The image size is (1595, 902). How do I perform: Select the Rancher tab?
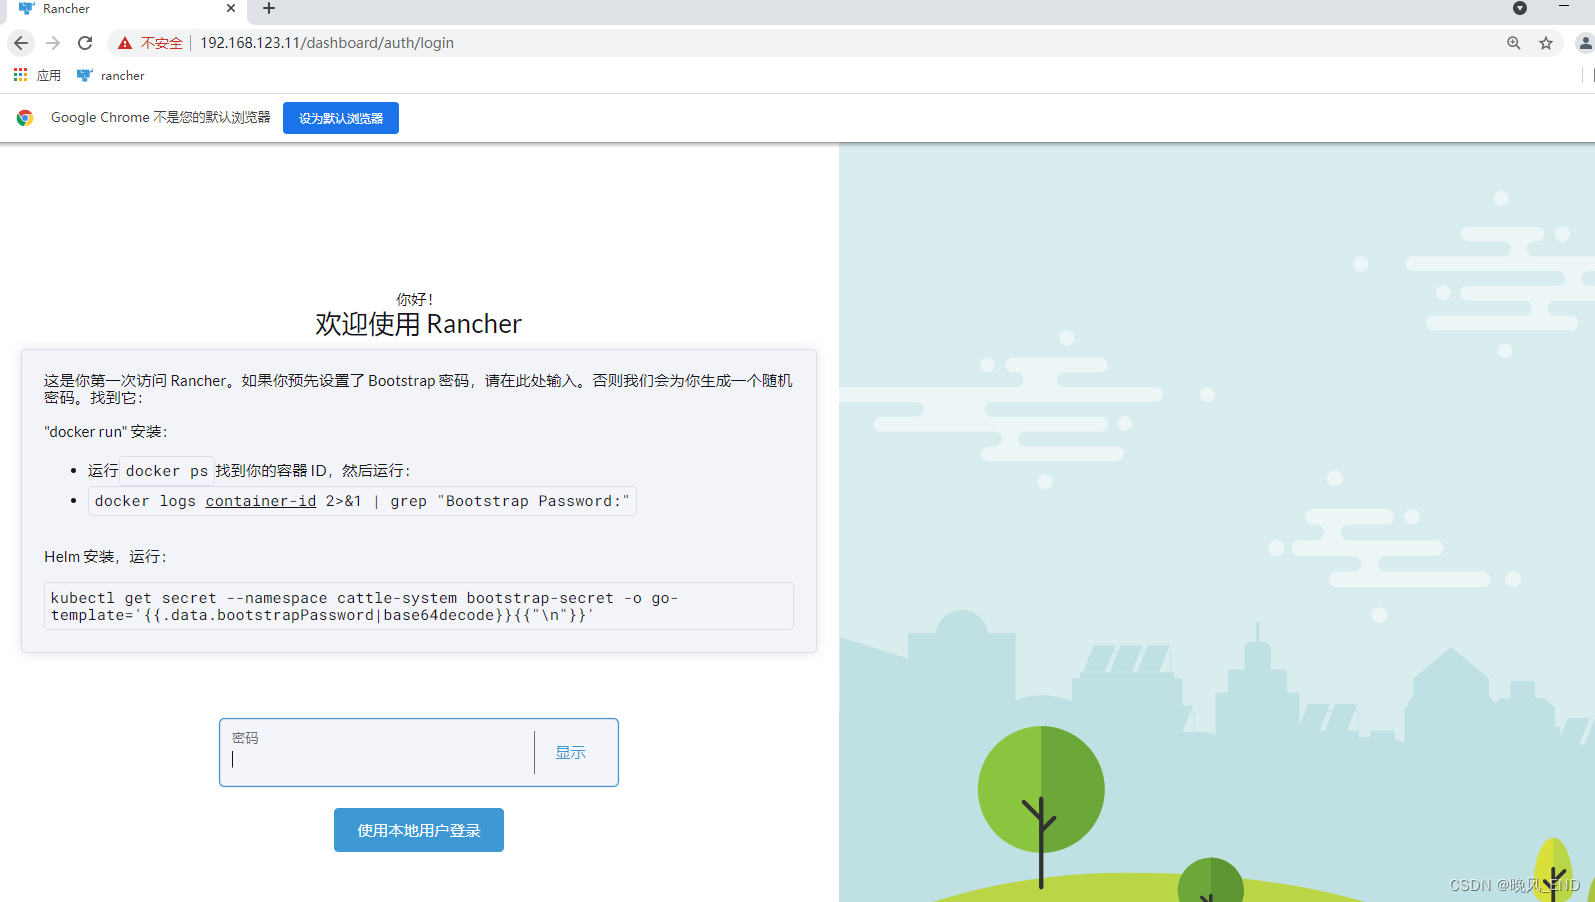pyautogui.click(x=125, y=9)
